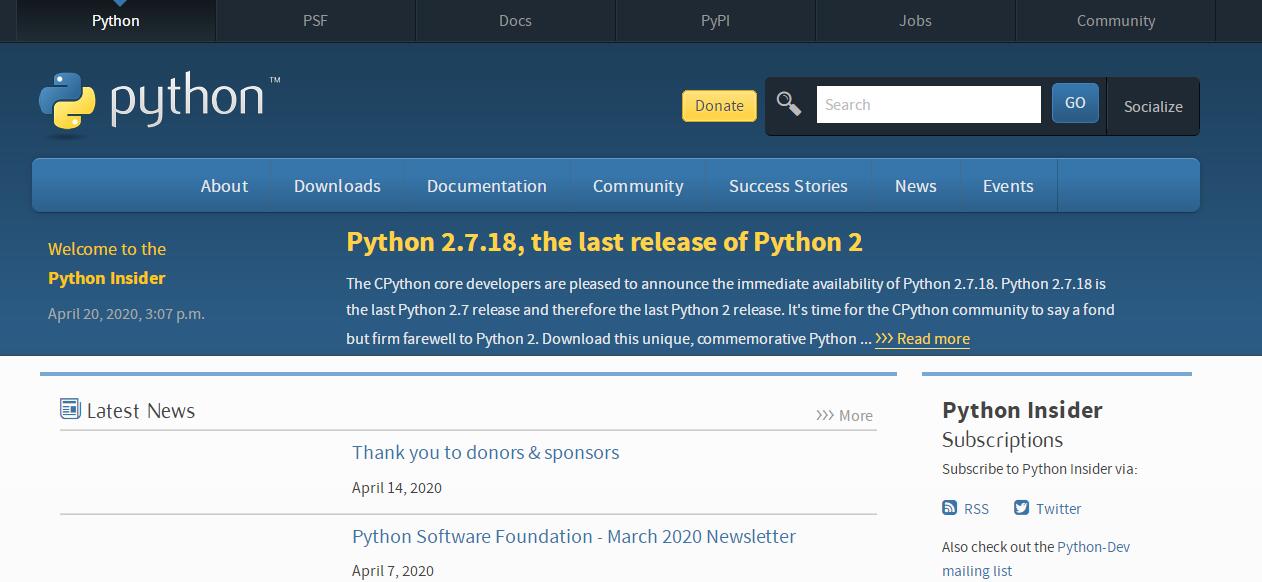This screenshot has height=582, width=1262.
Task: Open the Python-Dev mailing list link
Action: [x=1036, y=559]
